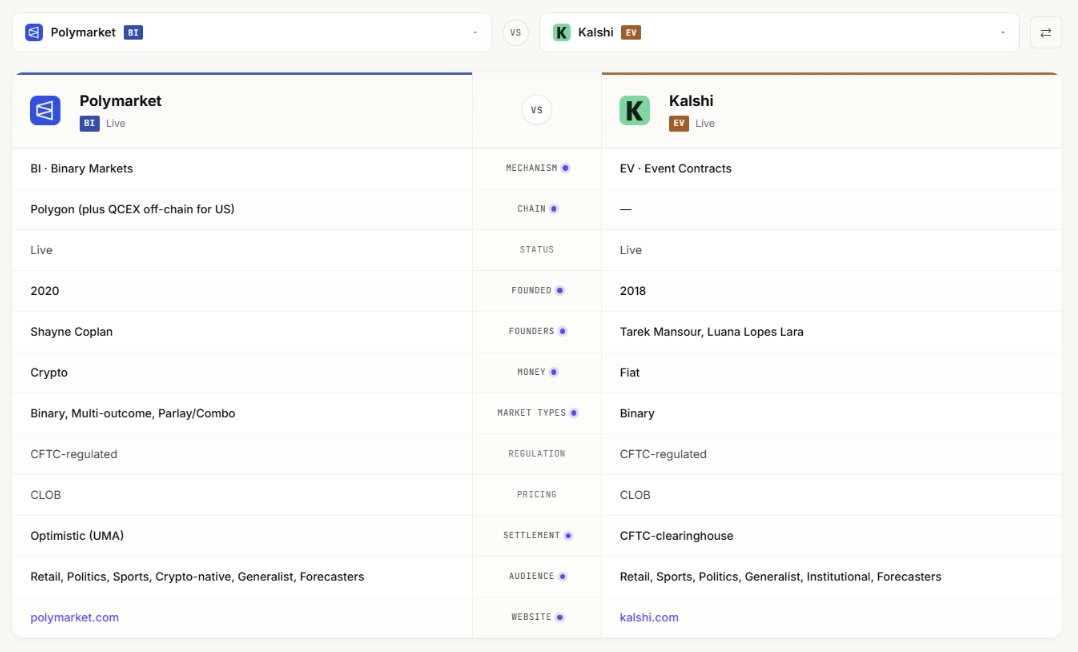
Task: Click 'Optimistic (UMA)' settlement cell
Action: pos(77,536)
